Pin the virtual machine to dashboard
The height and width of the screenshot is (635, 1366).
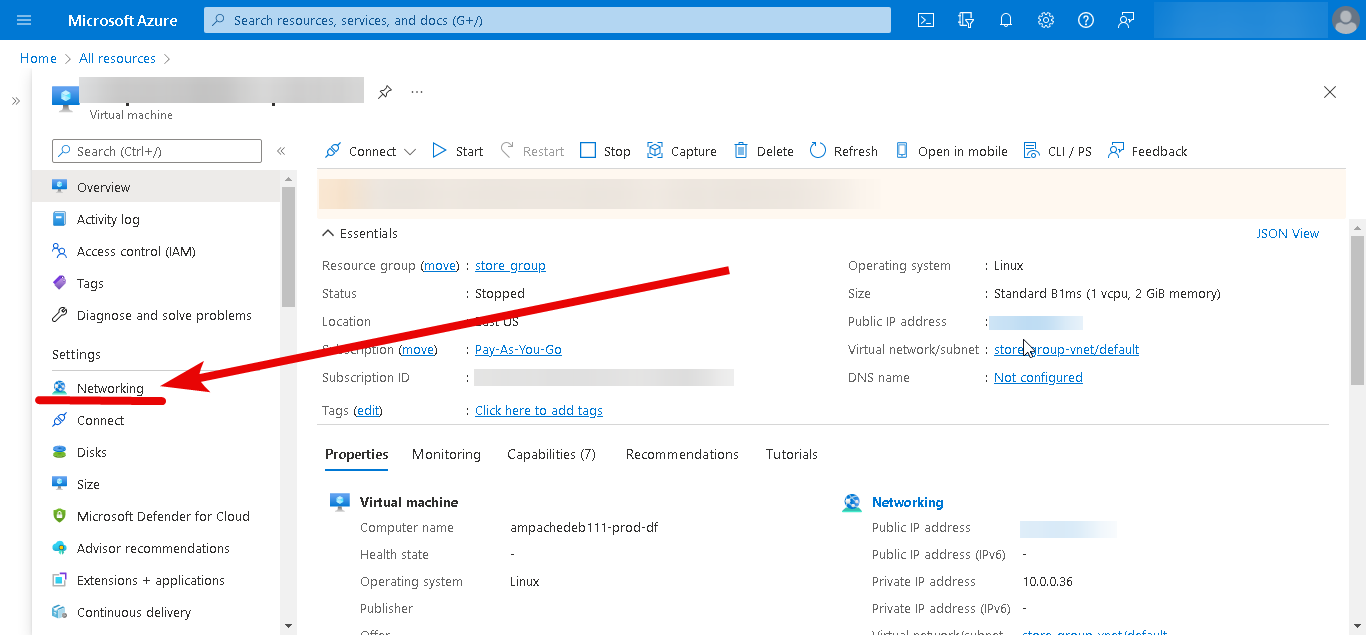[x=384, y=92]
